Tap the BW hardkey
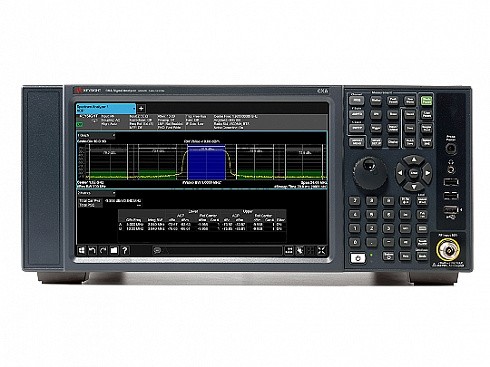 (x=376, y=114)
